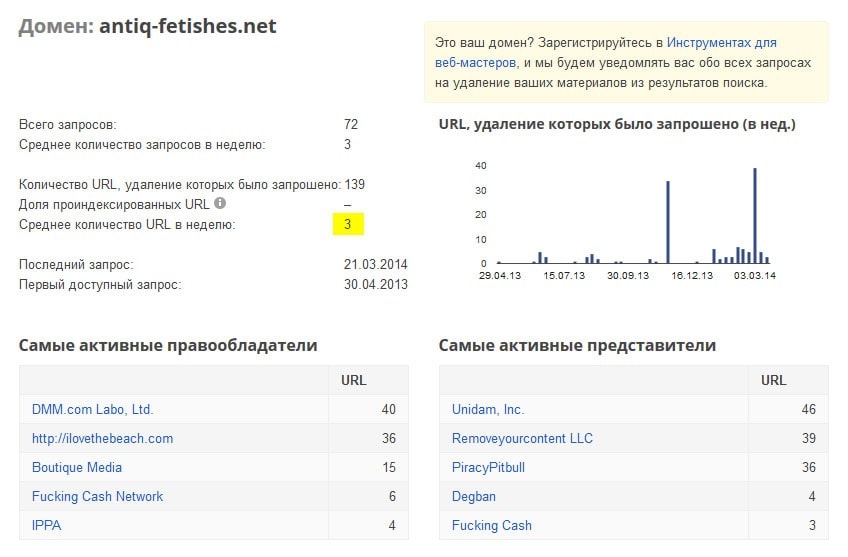
Task: Click the 'Последний запрос:' label
Action: [76, 264]
